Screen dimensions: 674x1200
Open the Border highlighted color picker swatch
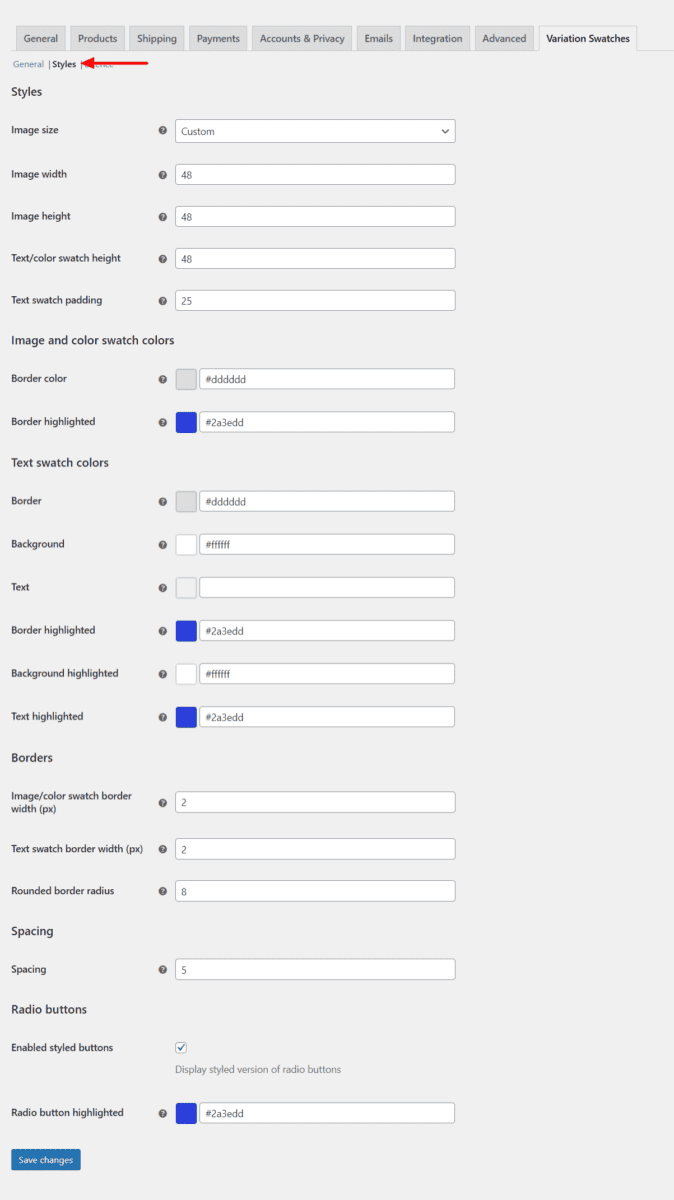click(x=186, y=422)
